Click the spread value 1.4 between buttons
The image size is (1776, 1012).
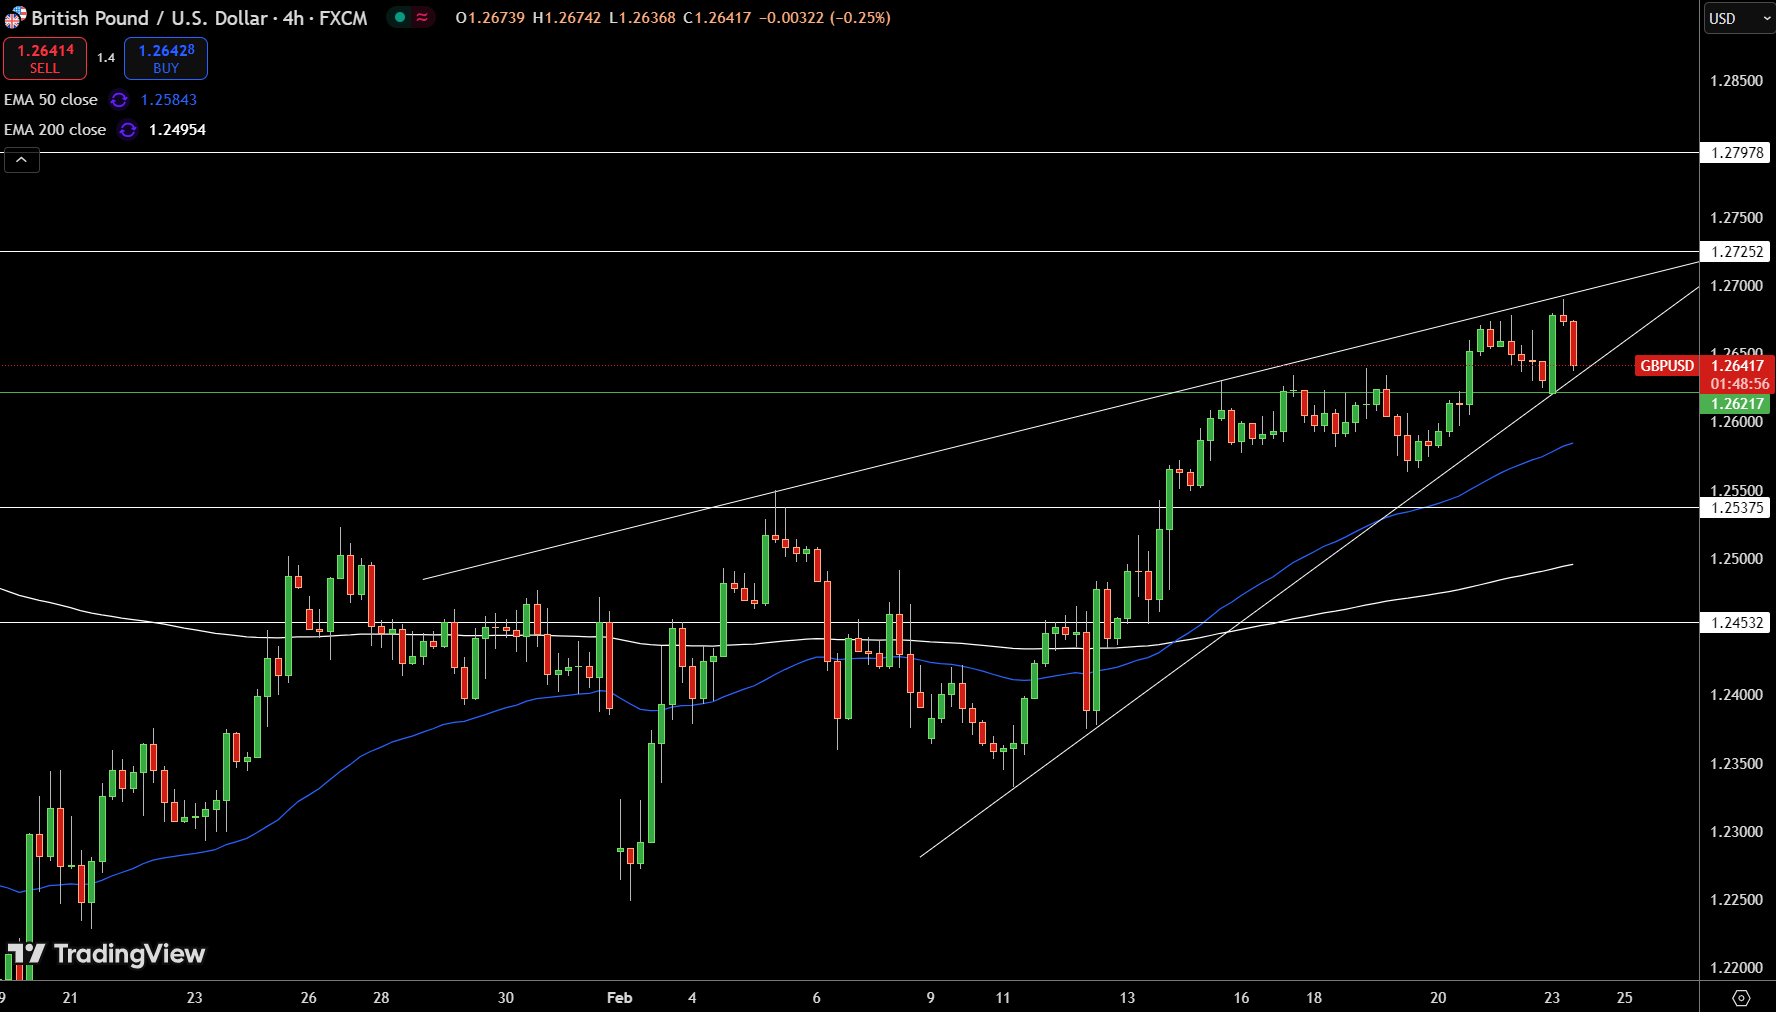pos(106,58)
